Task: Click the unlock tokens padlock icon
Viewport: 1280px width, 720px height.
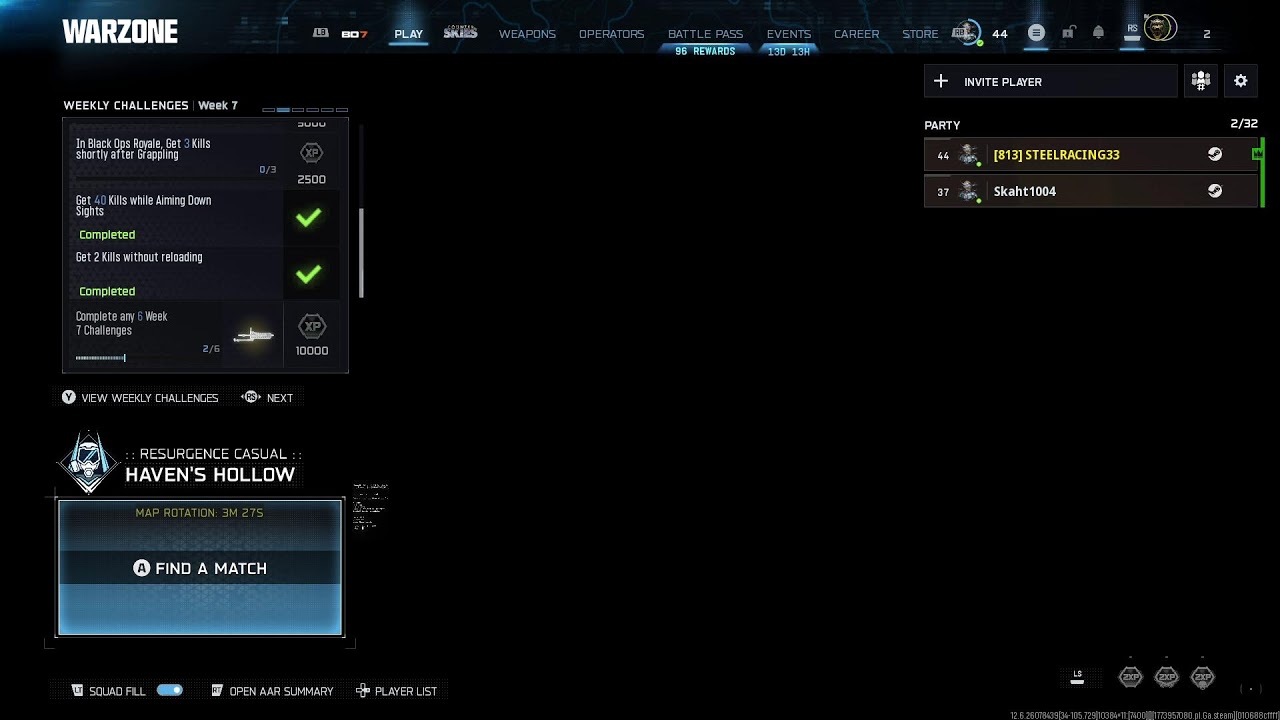Action: (x=1068, y=33)
